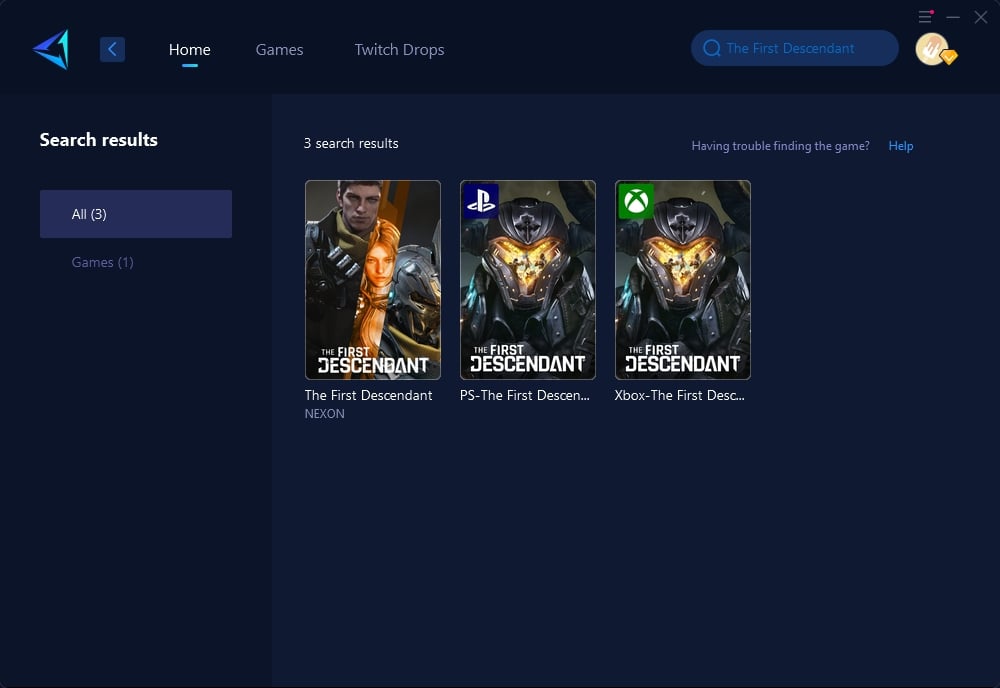Image resolution: width=1000 pixels, height=688 pixels.
Task: Click the search magnifier icon
Action: 712,48
